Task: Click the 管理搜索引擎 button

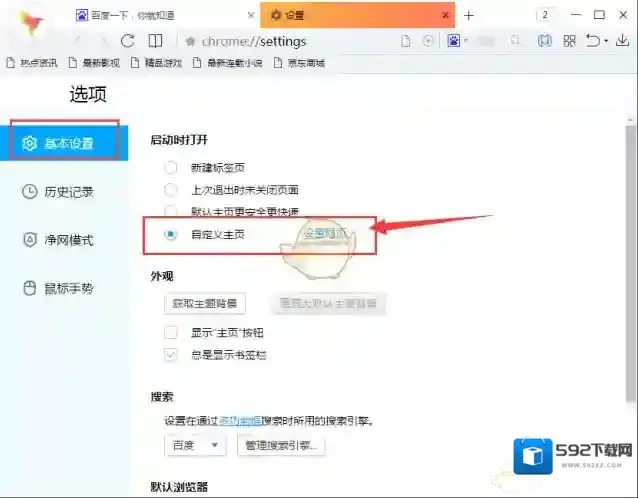Action: click(280, 445)
